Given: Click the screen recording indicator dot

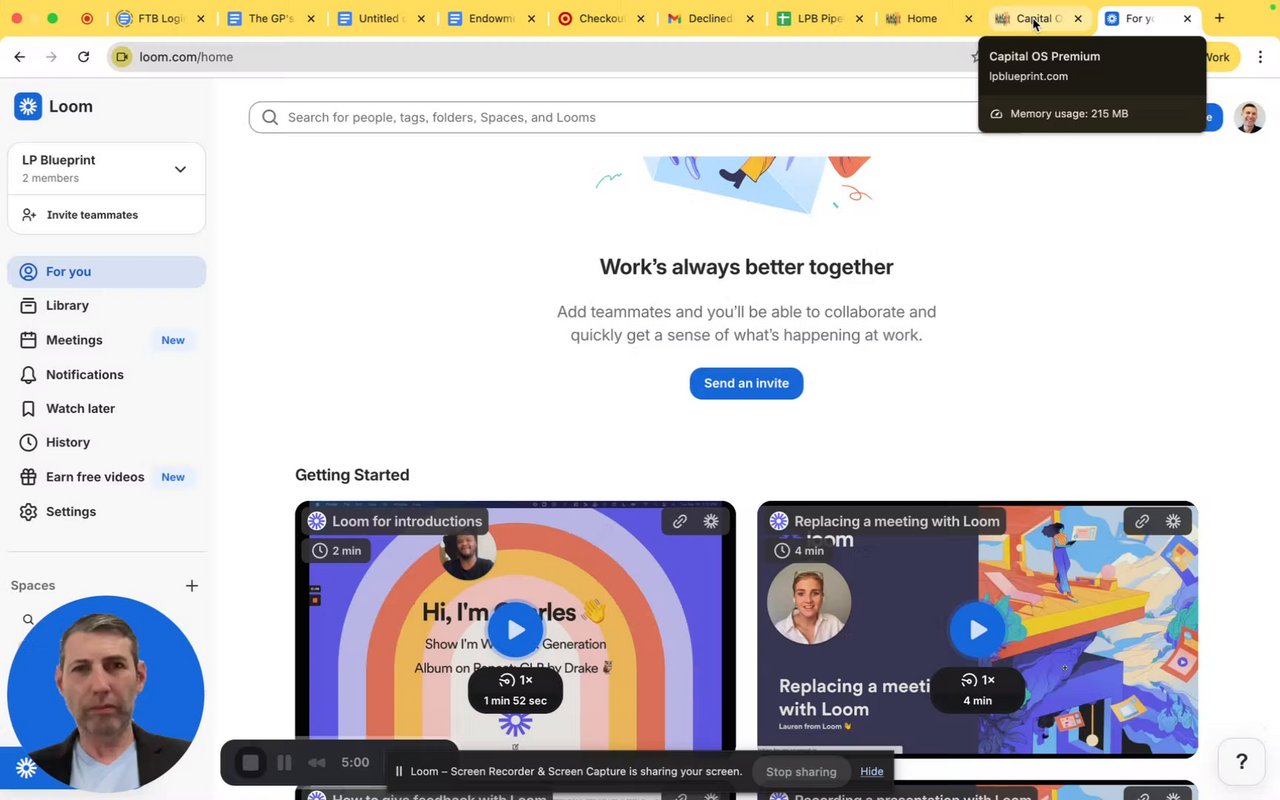Looking at the screenshot, I should 87,18.
